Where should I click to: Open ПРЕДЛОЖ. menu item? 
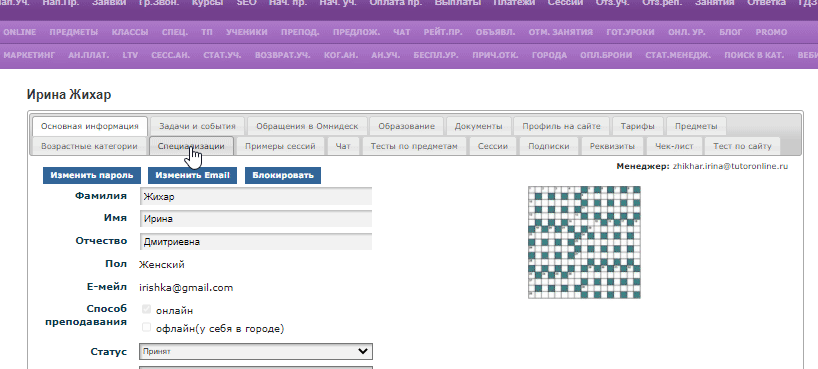click(356, 32)
